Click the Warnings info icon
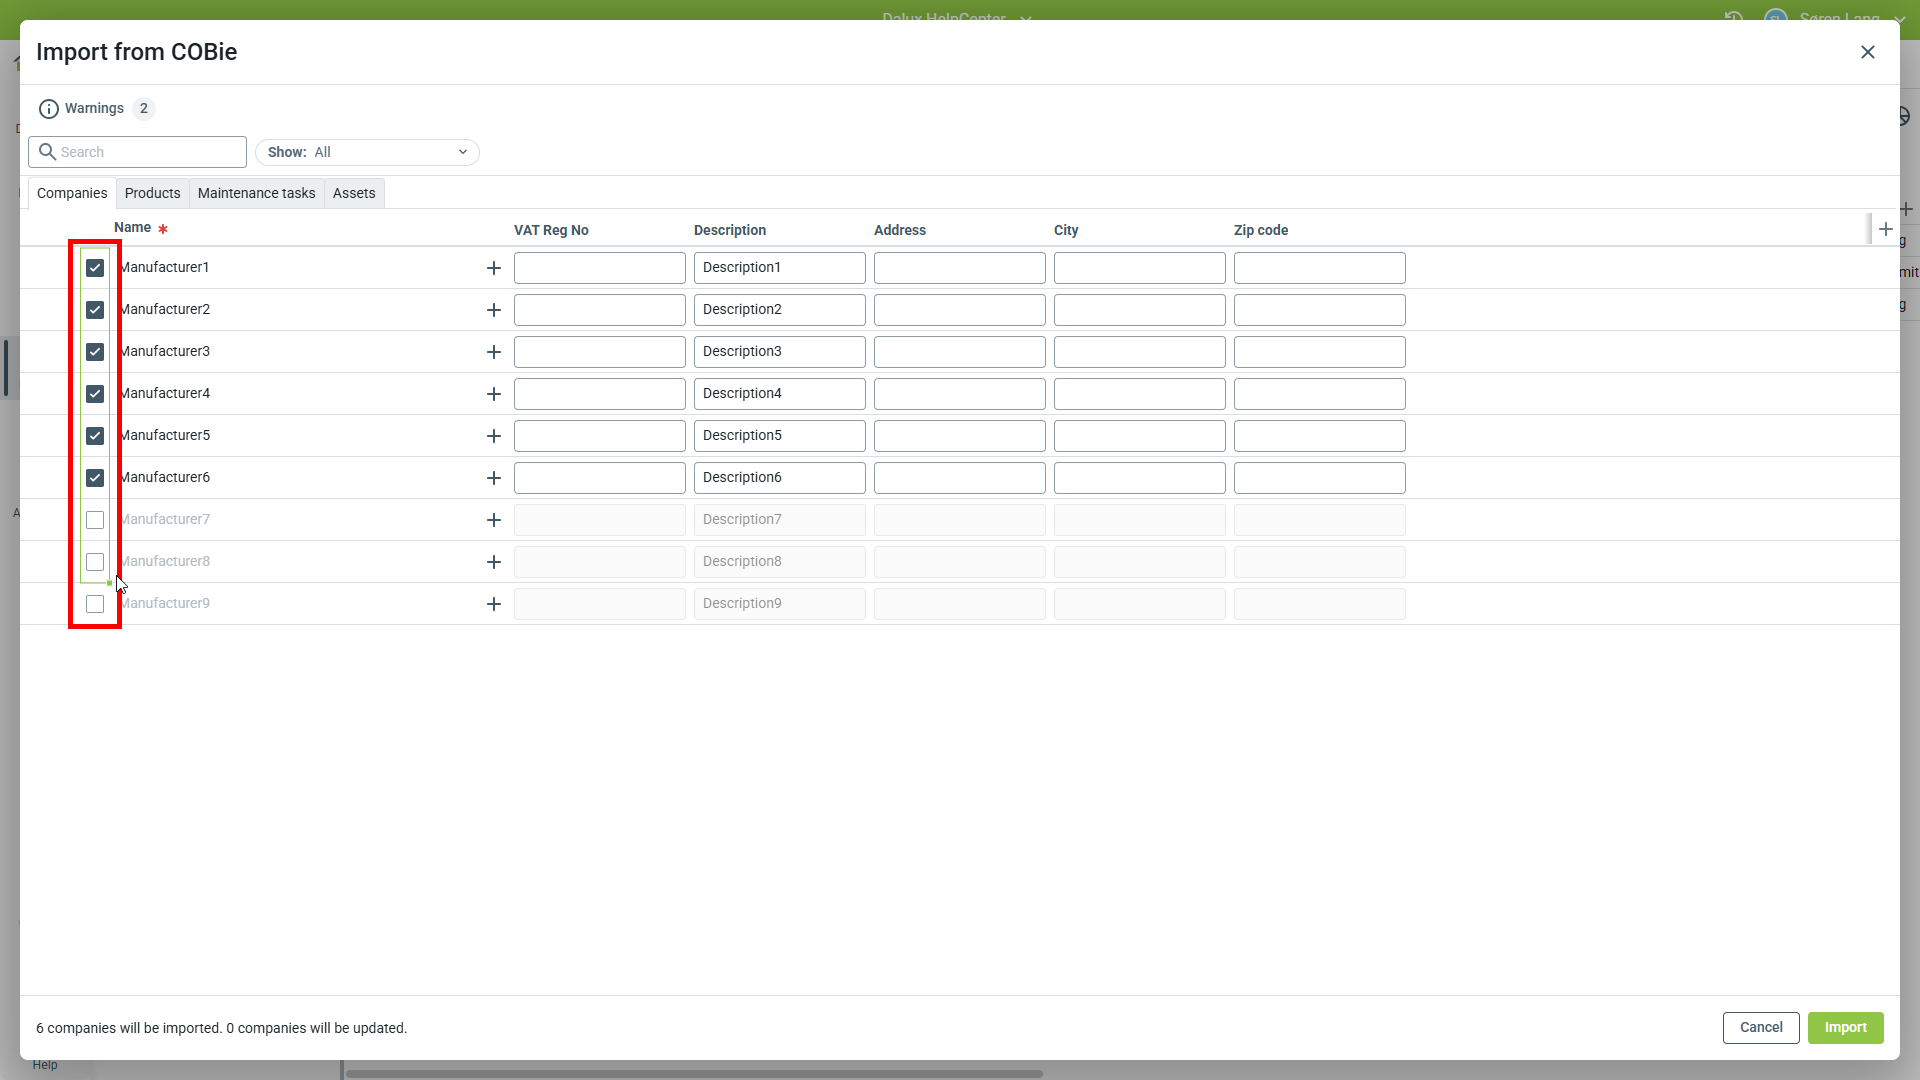1920x1080 pixels. (x=48, y=109)
